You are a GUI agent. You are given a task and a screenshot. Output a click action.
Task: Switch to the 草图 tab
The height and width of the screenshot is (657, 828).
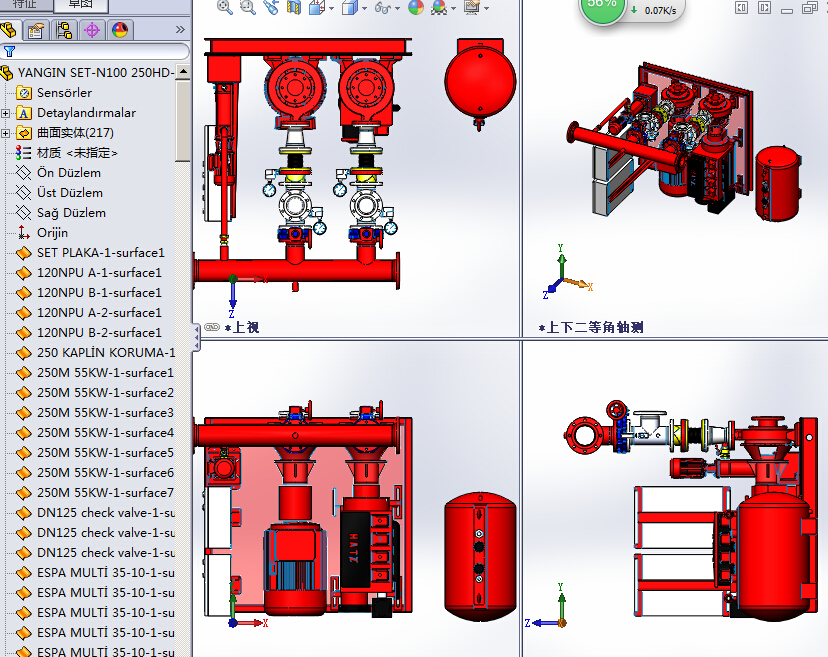click(x=81, y=4)
